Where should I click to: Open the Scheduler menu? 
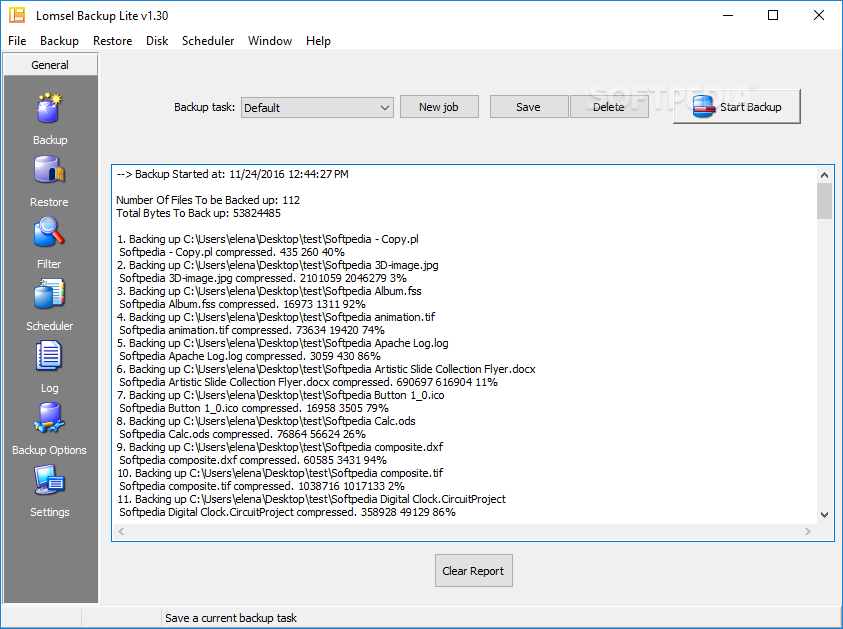208,41
